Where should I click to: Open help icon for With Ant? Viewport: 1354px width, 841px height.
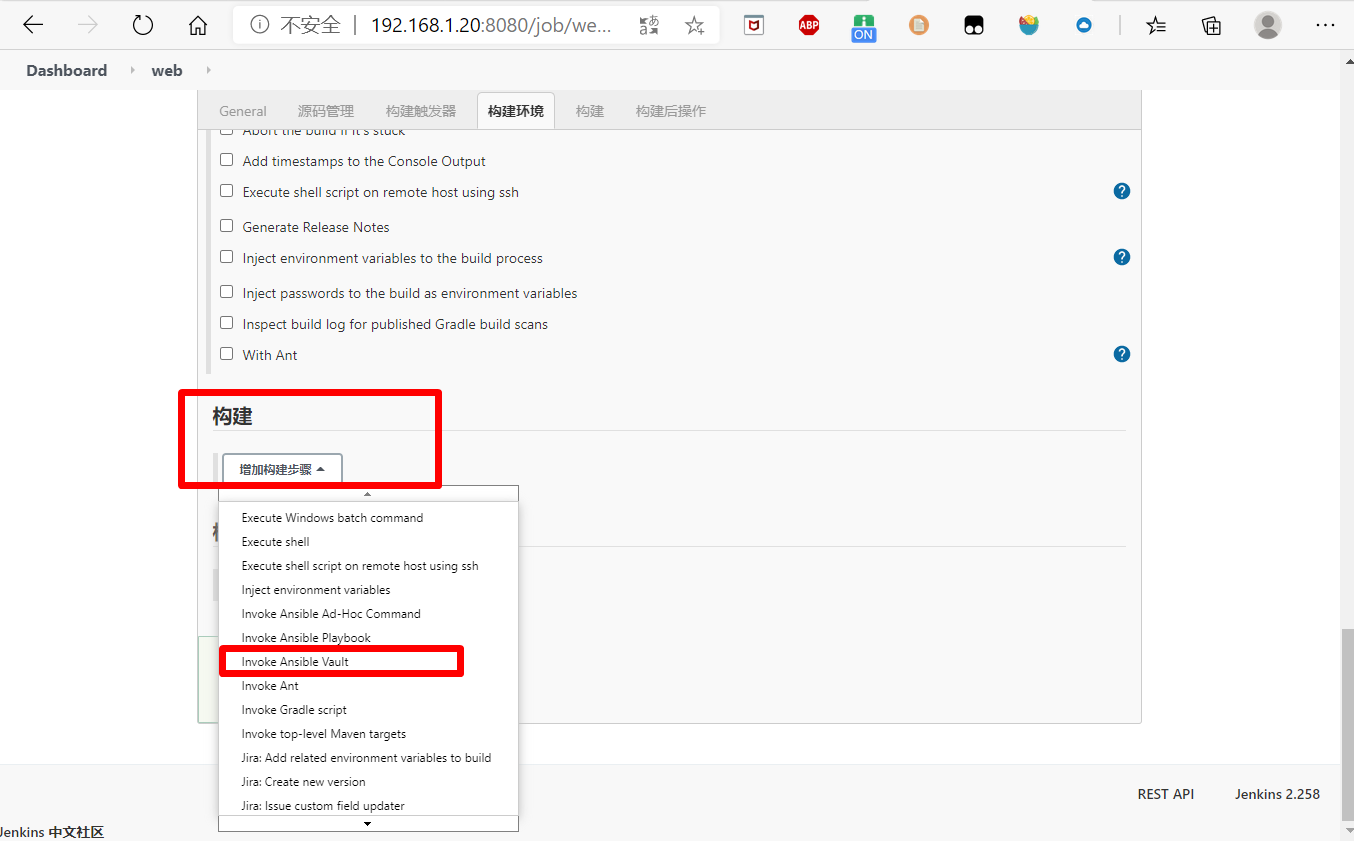1122,354
